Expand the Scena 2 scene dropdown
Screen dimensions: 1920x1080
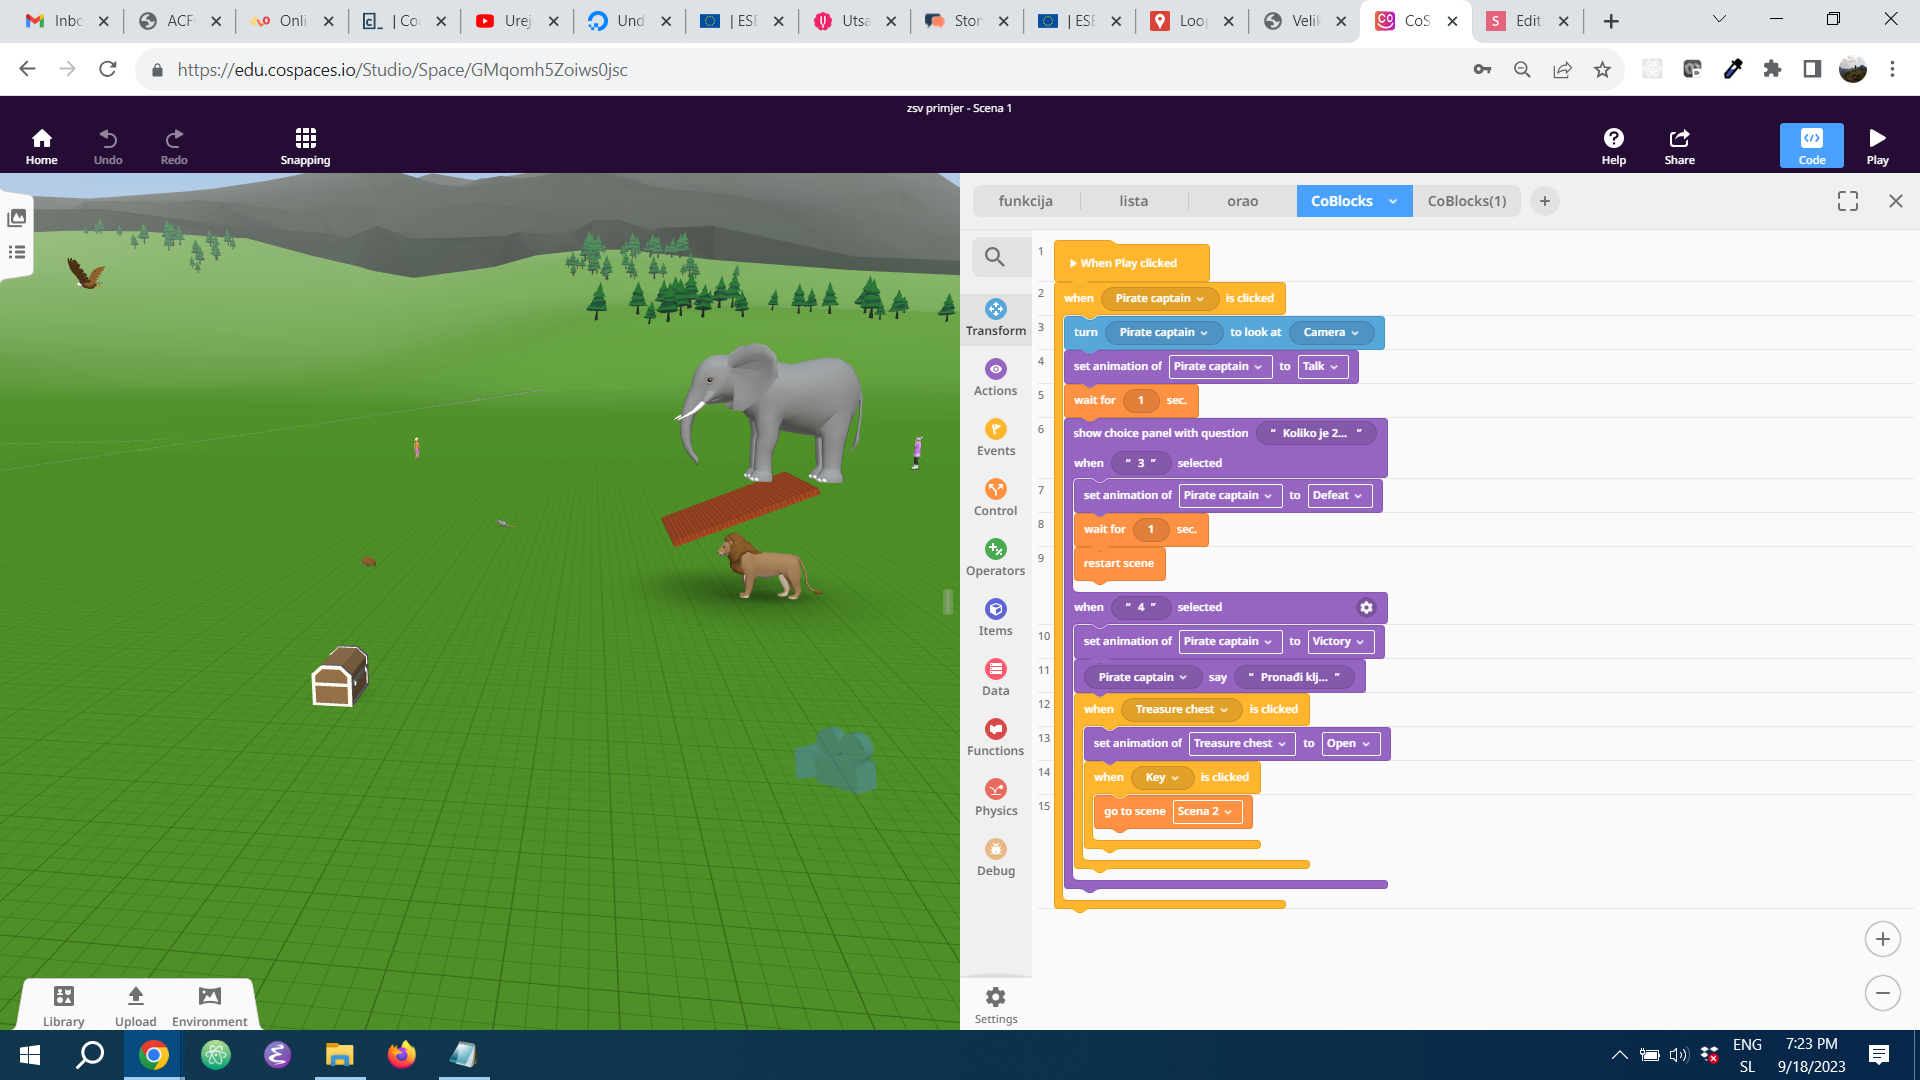[x=1207, y=812]
